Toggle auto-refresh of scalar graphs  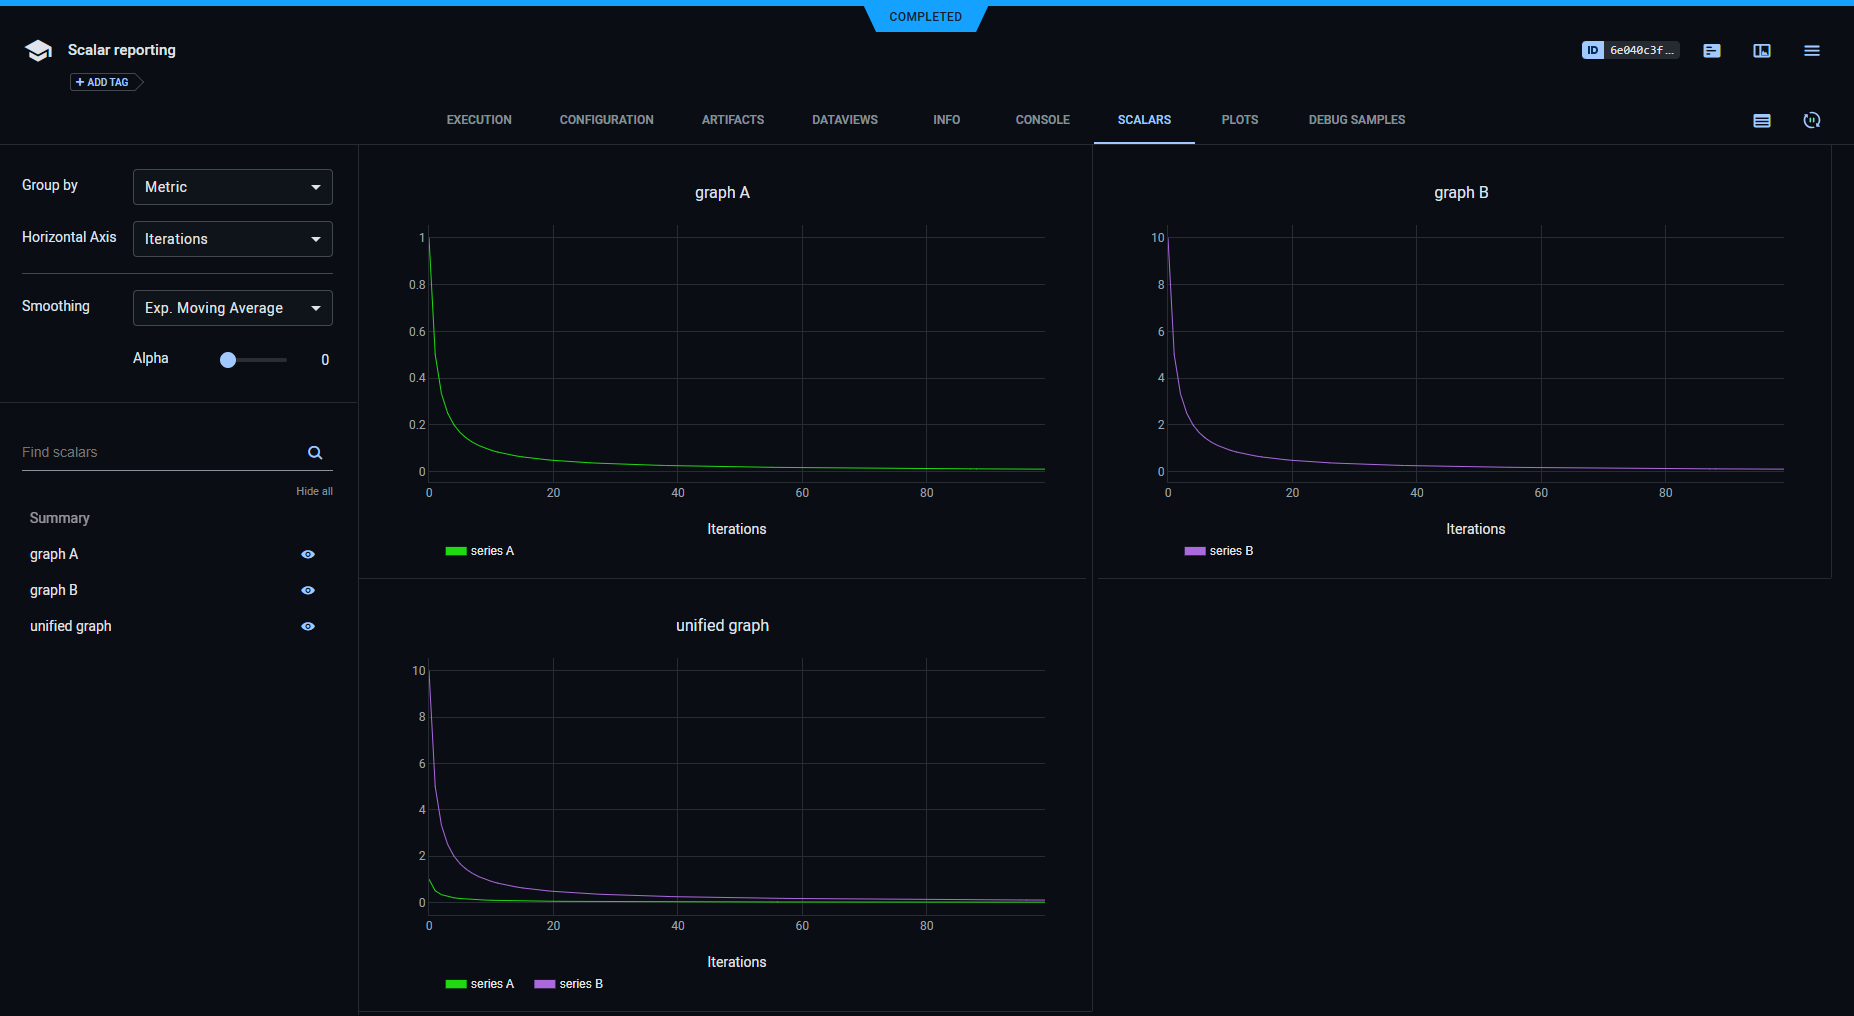[x=1812, y=120]
